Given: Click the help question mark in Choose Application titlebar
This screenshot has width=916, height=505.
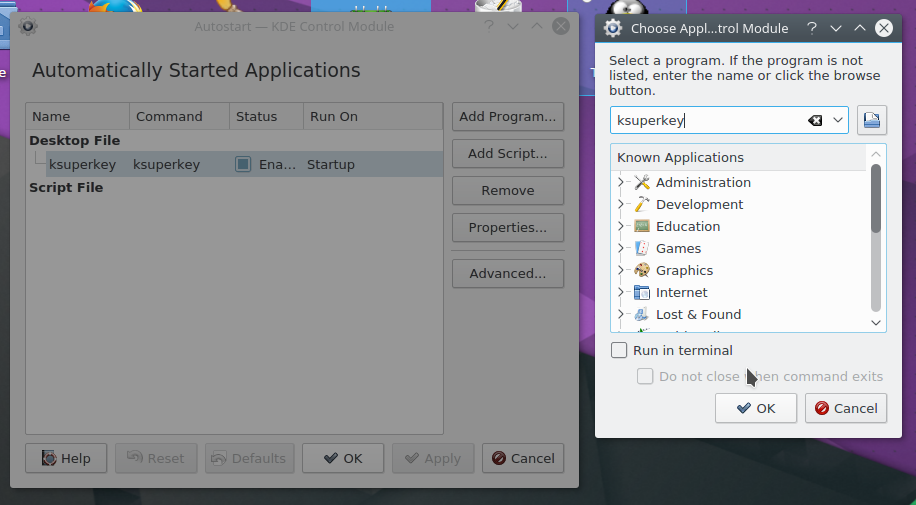Looking at the screenshot, I should (811, 28).
